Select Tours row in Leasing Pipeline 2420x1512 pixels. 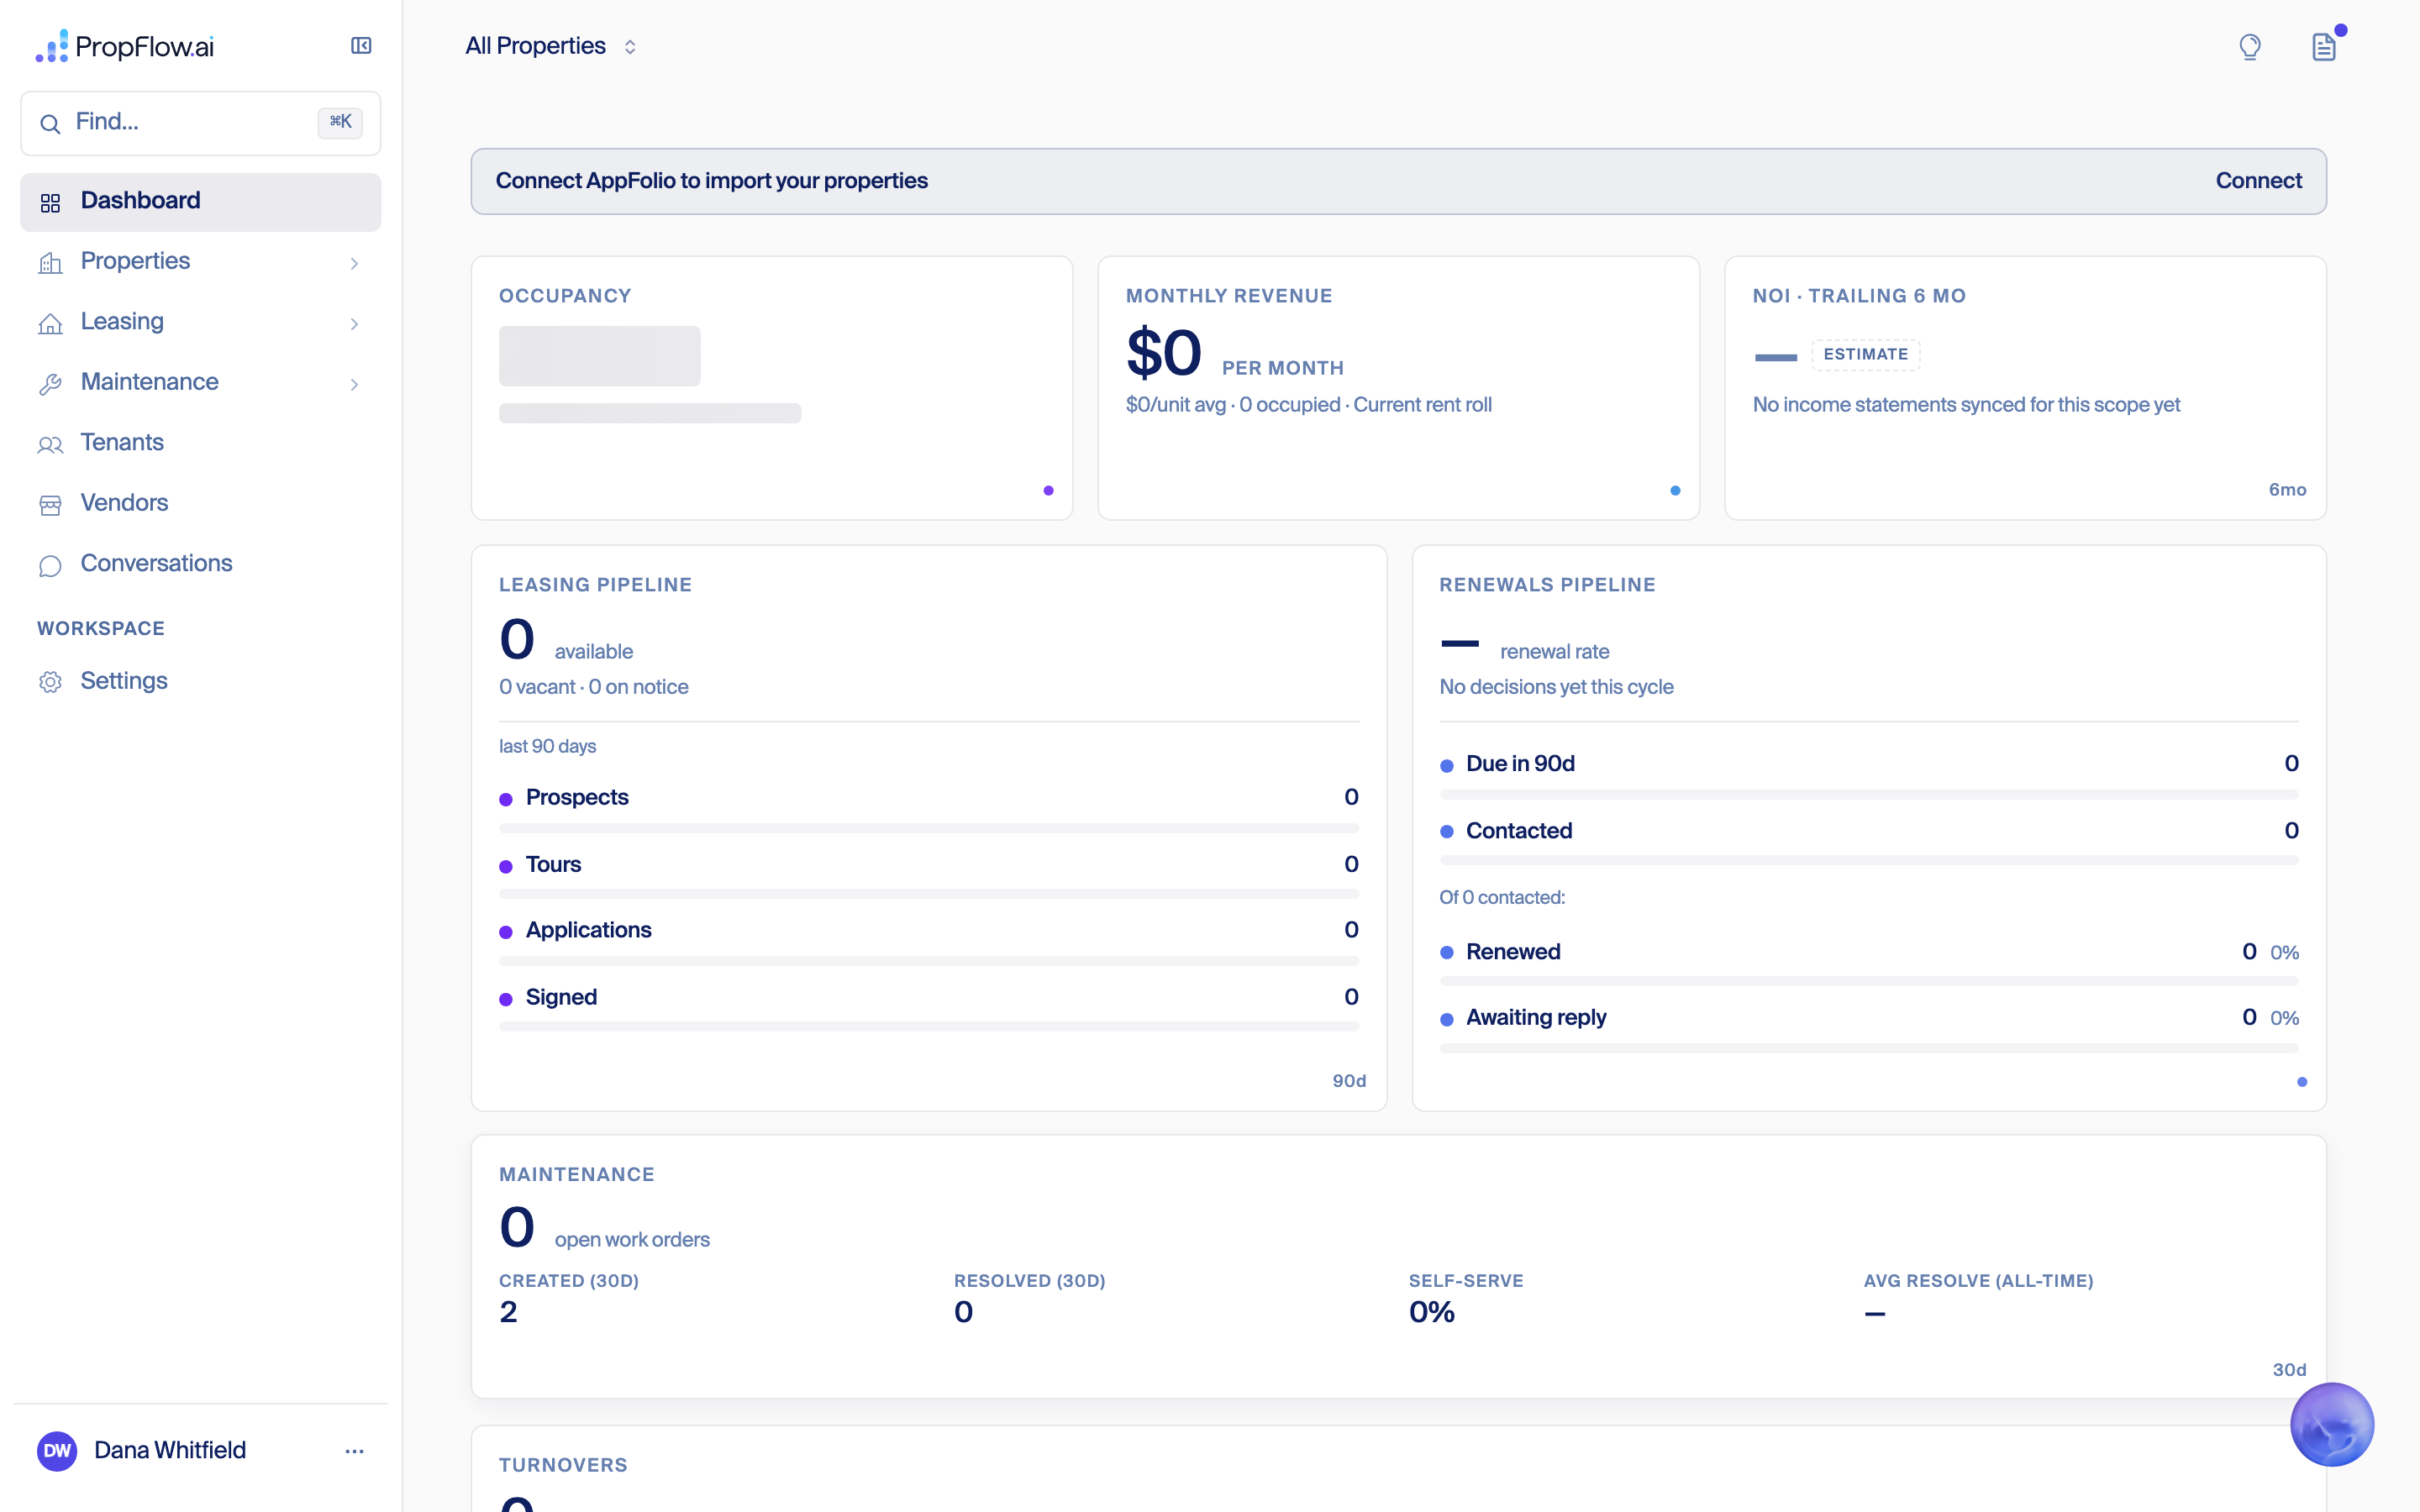pos(929,864)
